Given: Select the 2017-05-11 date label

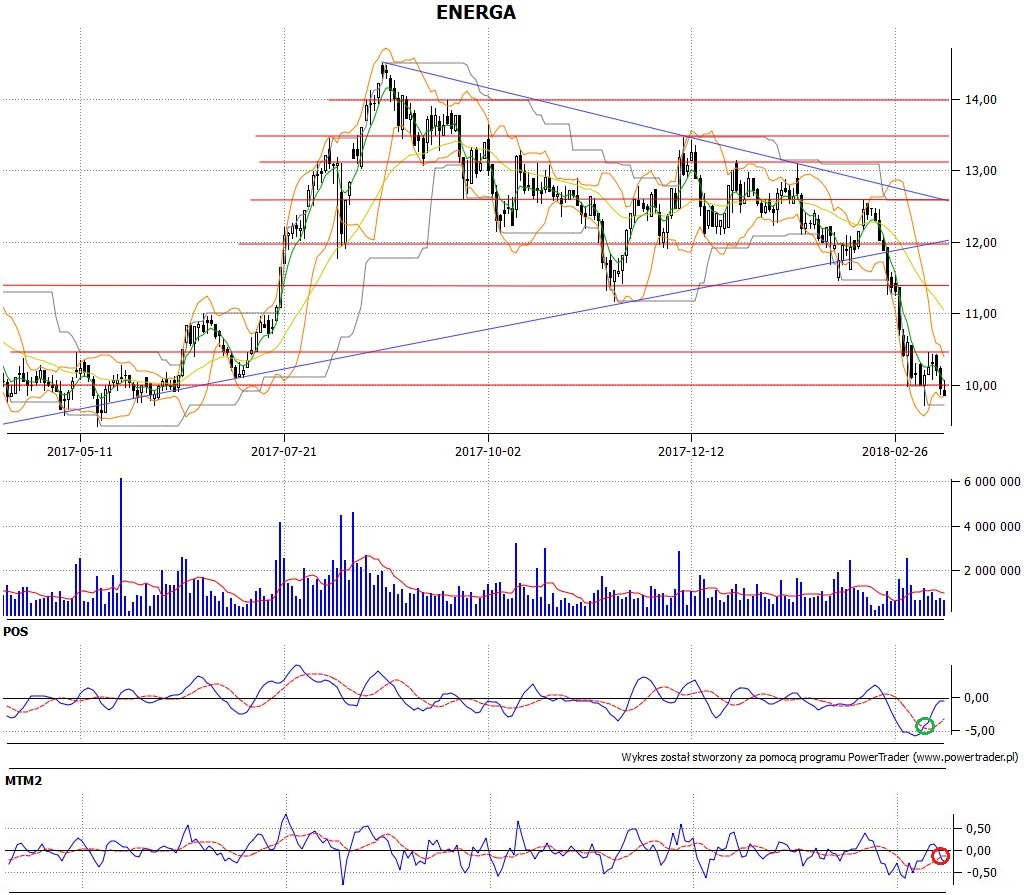Looking at the screenshot, I should [x=80, y=451].
